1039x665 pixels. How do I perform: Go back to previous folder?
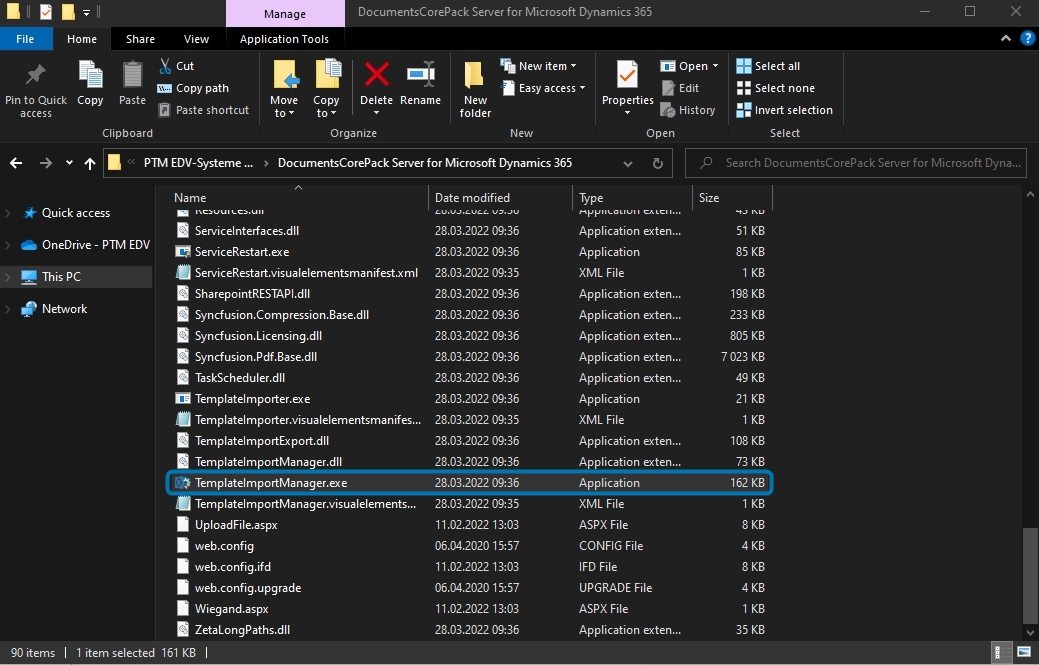tap(17, 163)
